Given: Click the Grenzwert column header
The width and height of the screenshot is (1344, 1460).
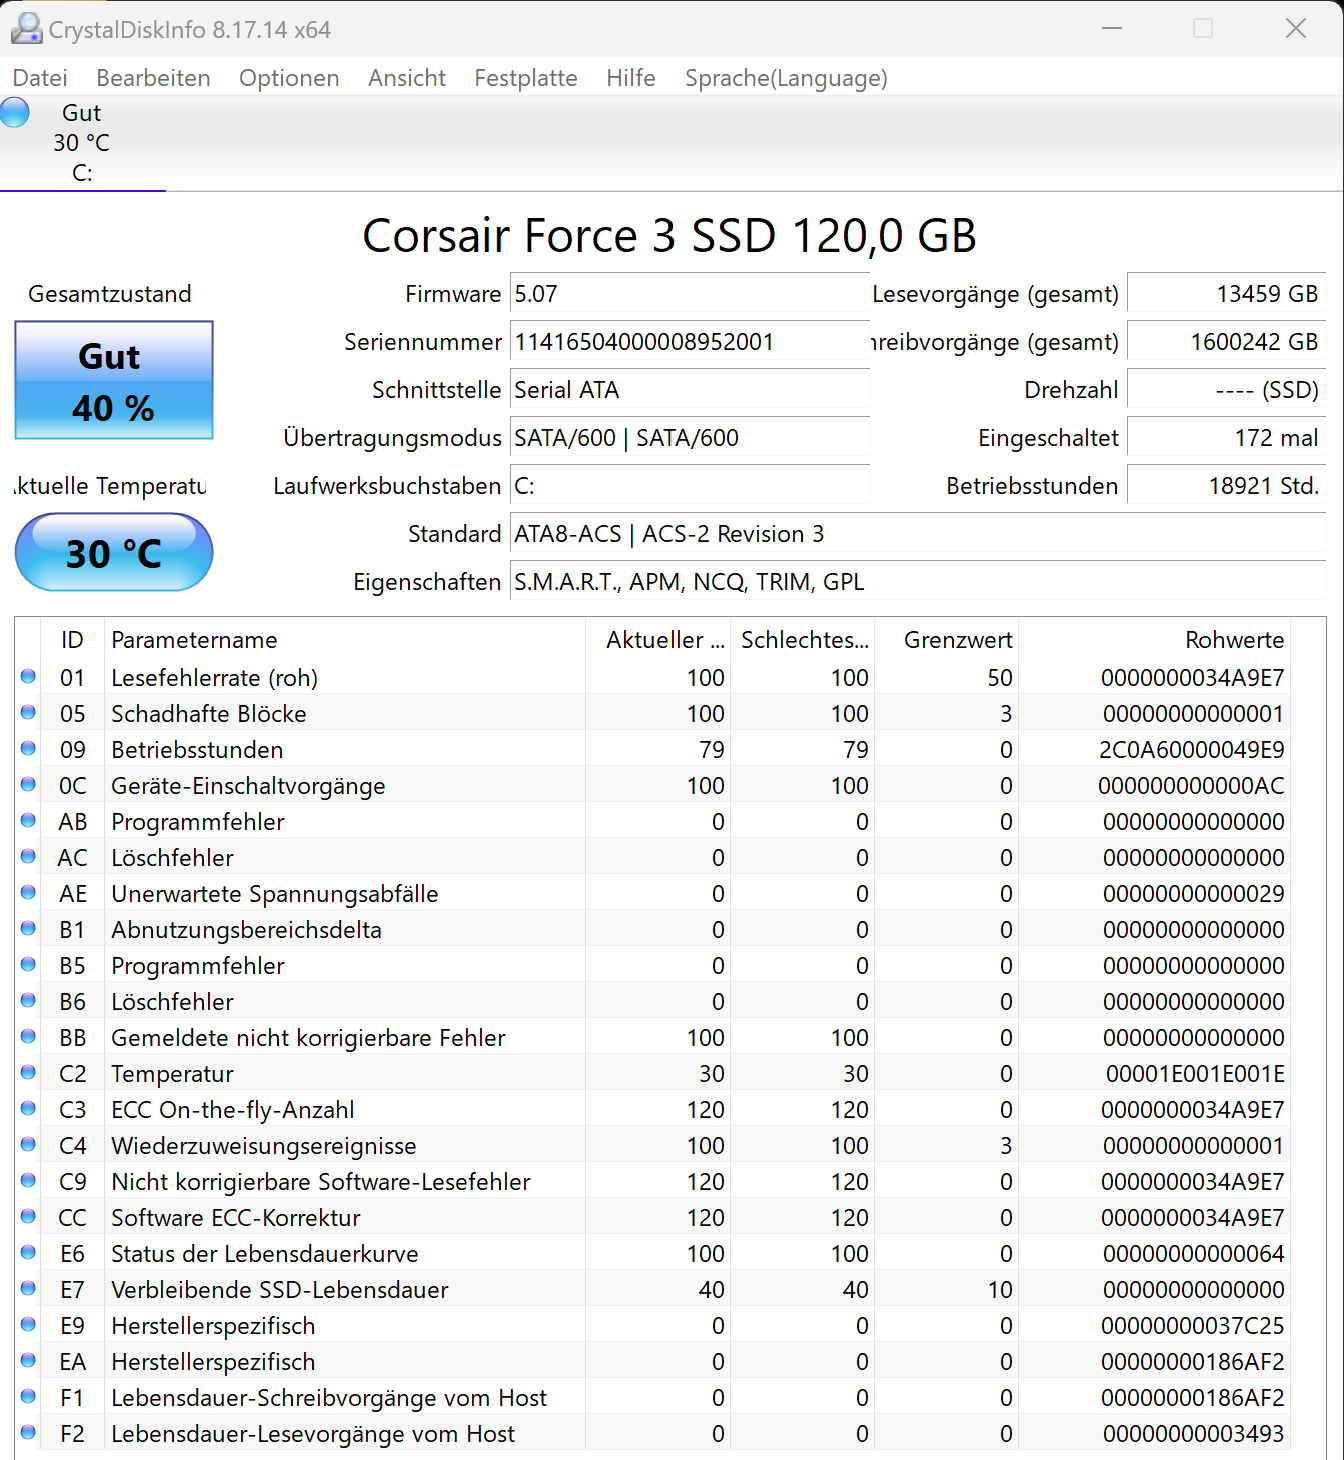Looking at the screenshot, I should tap(946, 640).
